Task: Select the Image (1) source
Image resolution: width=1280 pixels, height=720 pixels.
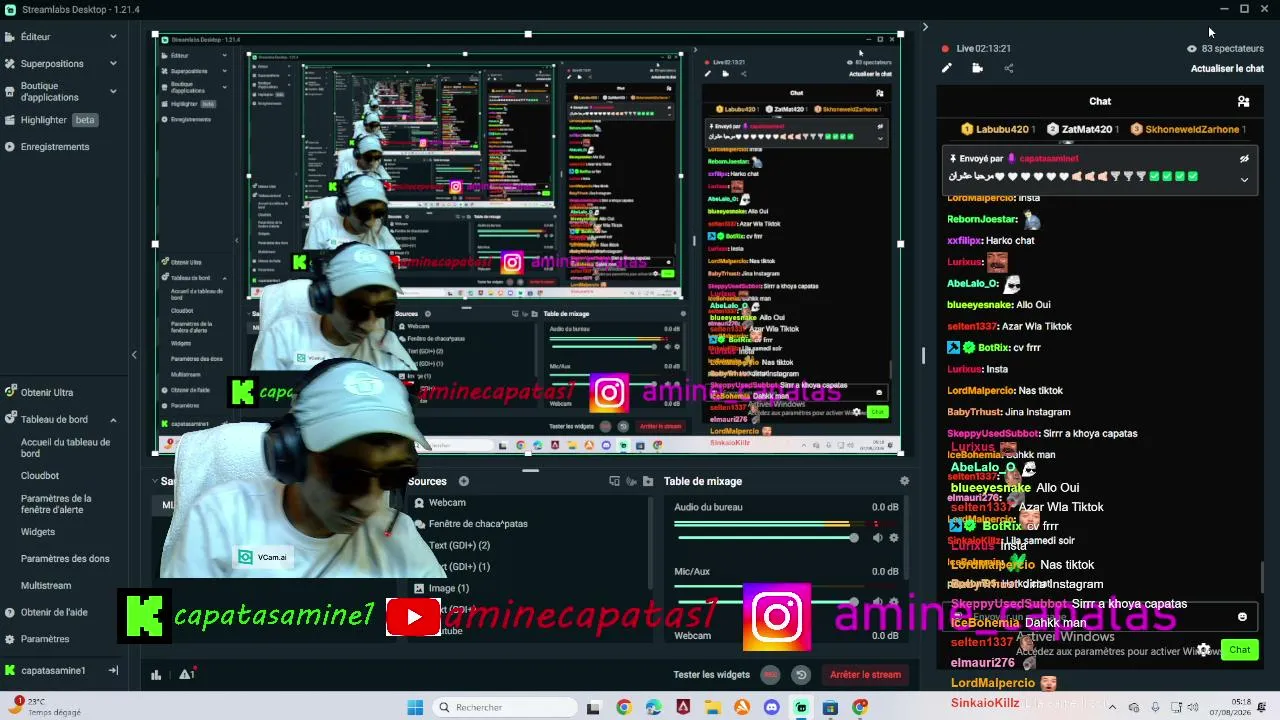Action: click(x=449, y=589)
